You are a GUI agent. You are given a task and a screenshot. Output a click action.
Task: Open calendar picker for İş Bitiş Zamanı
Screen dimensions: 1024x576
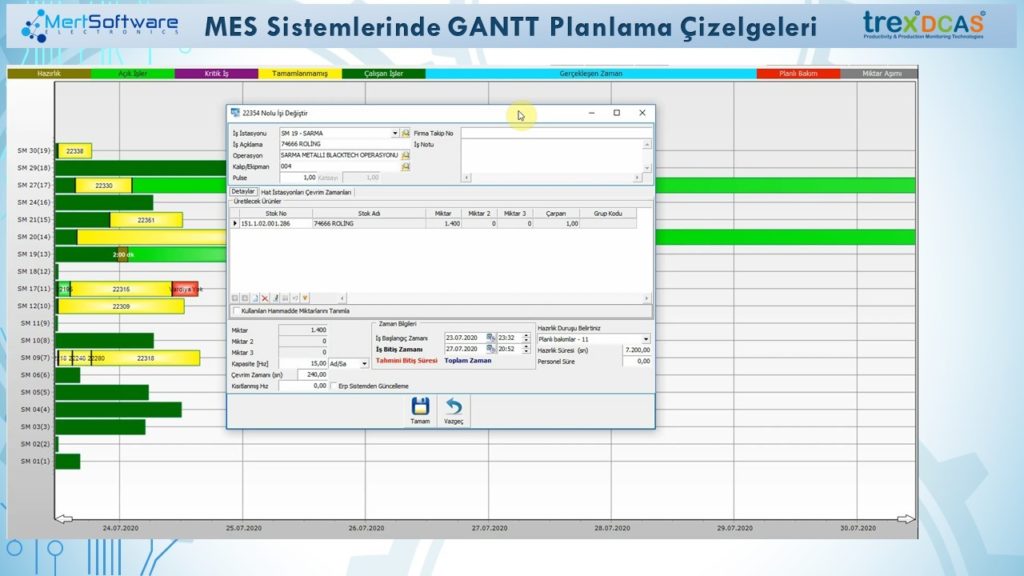point(491,349)
